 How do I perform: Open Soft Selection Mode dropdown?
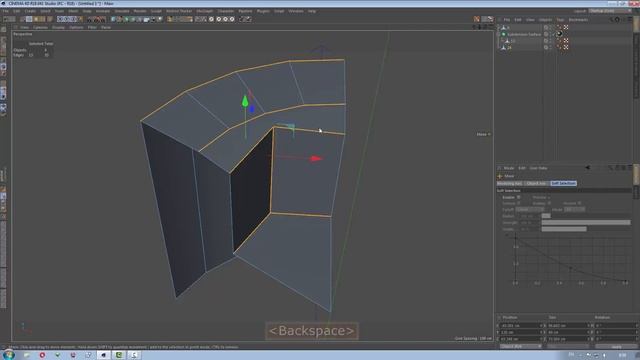pos(575,210)
